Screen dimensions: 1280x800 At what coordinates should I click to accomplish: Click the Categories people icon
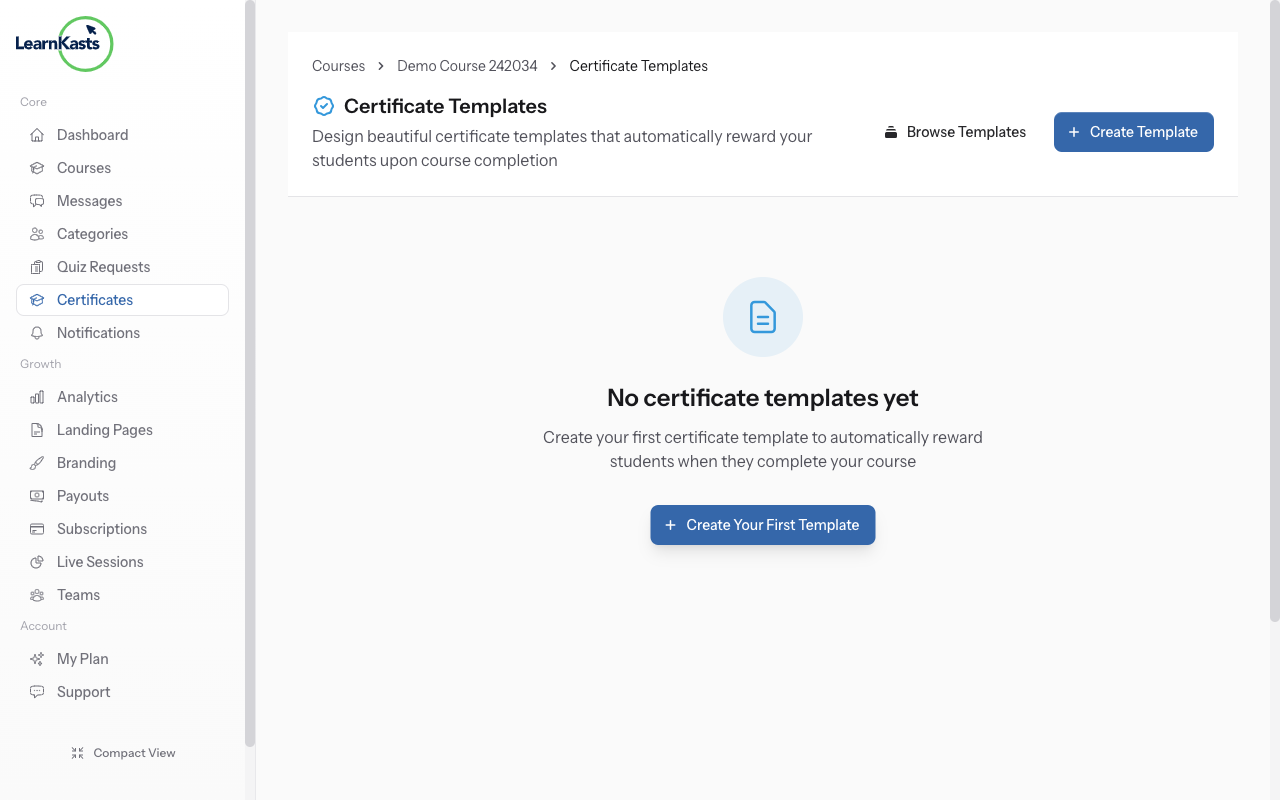click(x=37, y=233)
